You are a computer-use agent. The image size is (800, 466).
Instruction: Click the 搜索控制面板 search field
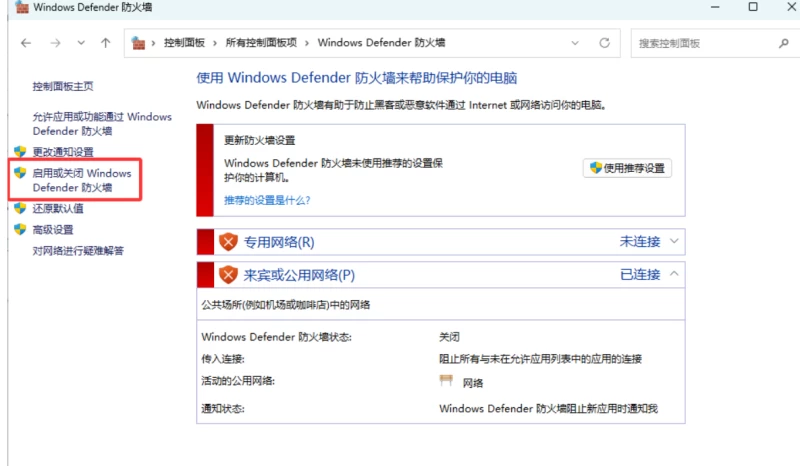(x=700, y=43)
